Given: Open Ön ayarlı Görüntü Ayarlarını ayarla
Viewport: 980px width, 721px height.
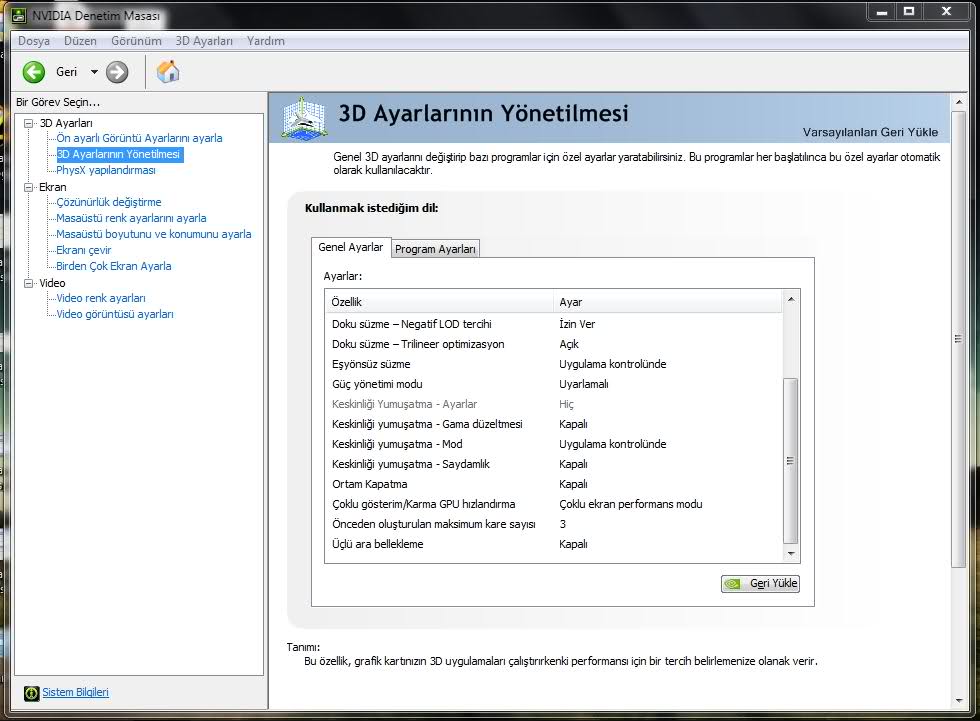Looking at the screenshot, I should pos(139,138).
